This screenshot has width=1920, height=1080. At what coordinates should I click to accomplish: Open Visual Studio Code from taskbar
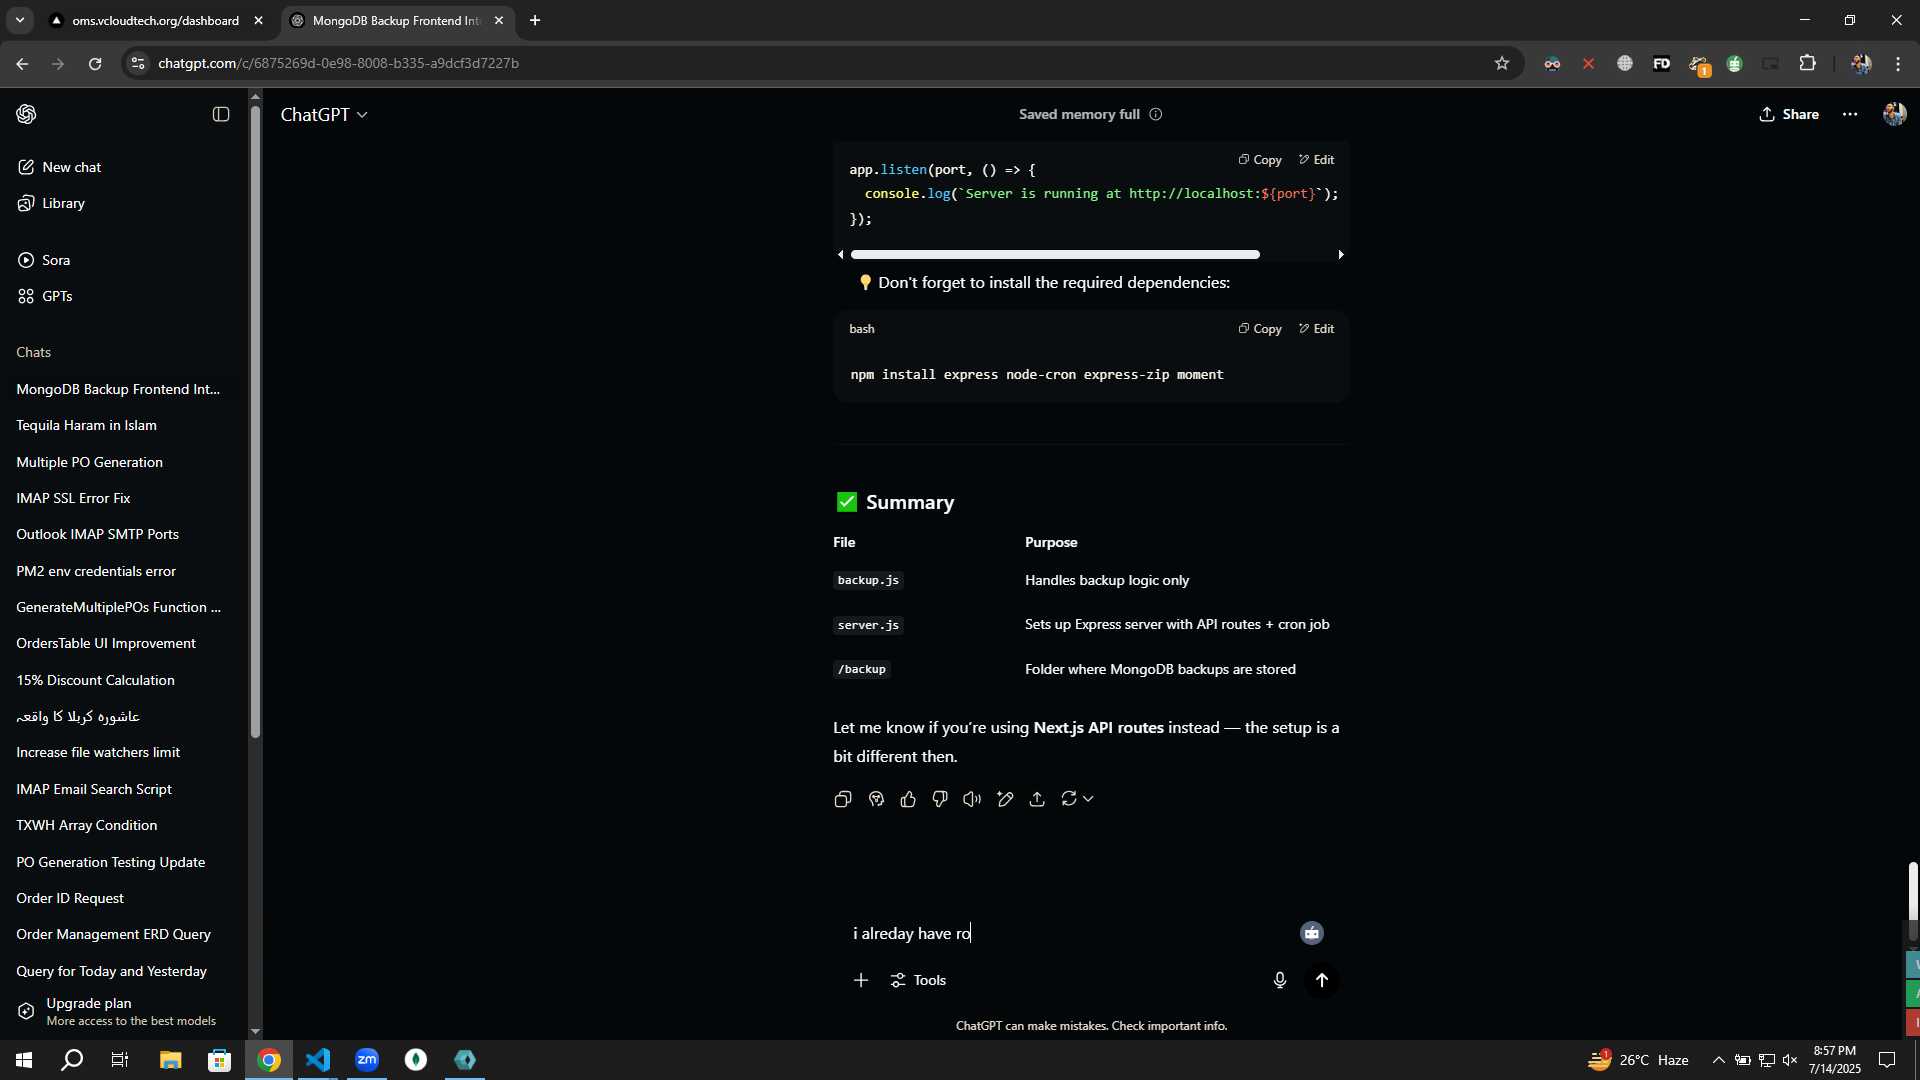318,1060
